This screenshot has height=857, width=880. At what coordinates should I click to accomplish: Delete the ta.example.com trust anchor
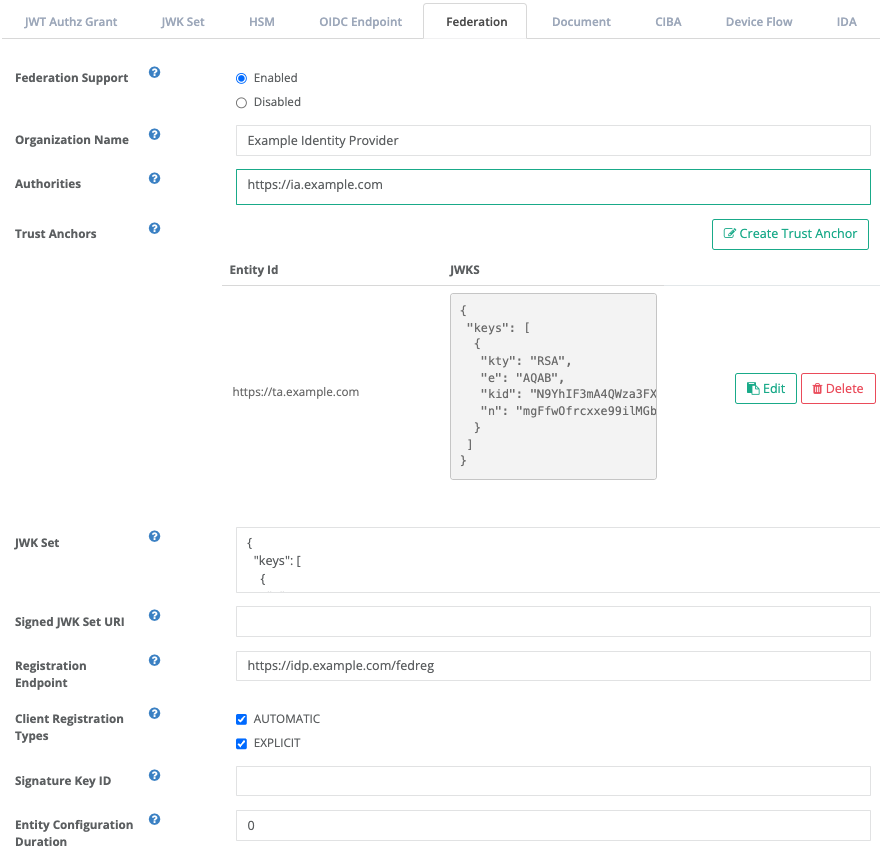(x=838, y=388)
